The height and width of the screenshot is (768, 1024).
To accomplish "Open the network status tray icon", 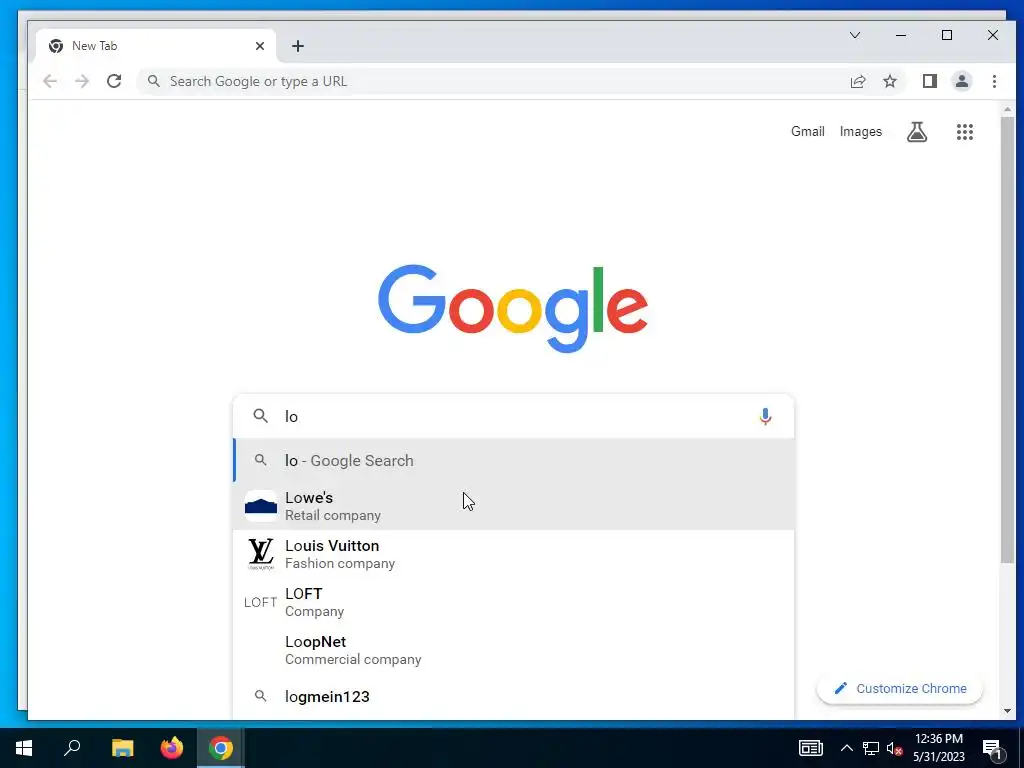I will tap(871, 748).
